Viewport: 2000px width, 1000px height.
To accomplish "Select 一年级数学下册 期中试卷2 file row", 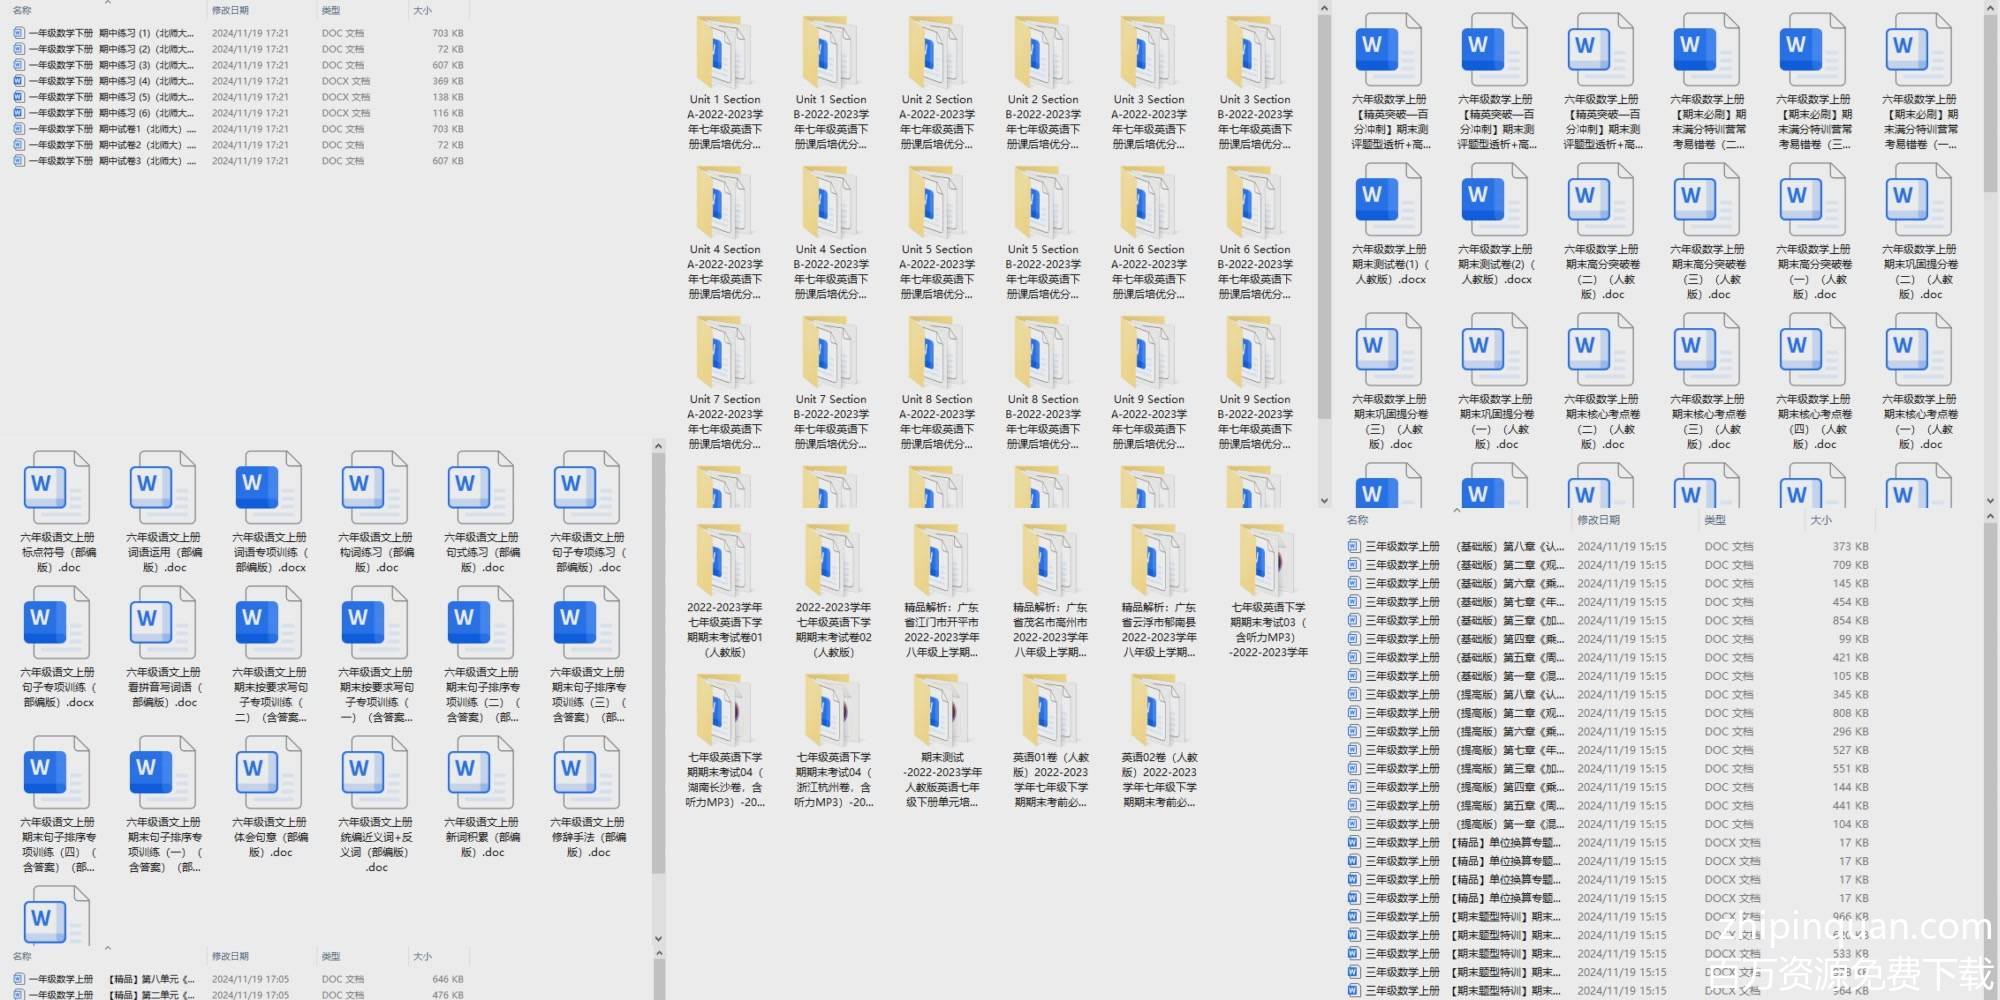I will pyautogui.click(x=110, y=145).
